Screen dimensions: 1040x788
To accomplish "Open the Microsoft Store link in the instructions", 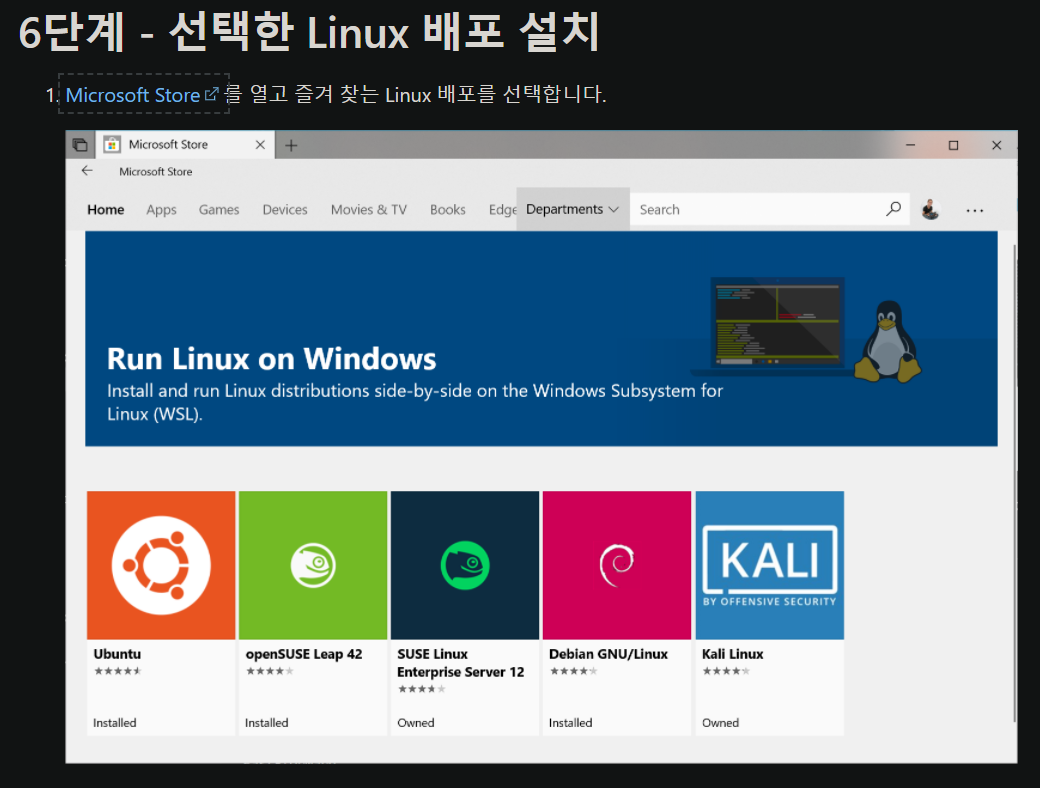I will tap(133, 95).
